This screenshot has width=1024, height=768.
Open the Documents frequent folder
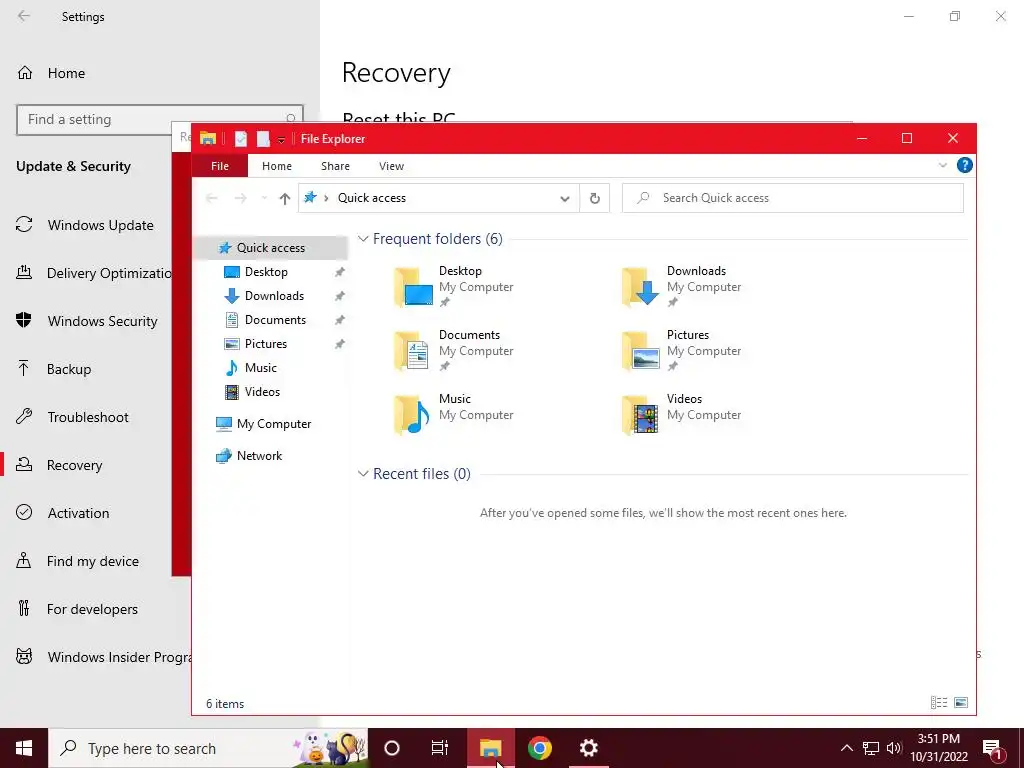(454, 350)
